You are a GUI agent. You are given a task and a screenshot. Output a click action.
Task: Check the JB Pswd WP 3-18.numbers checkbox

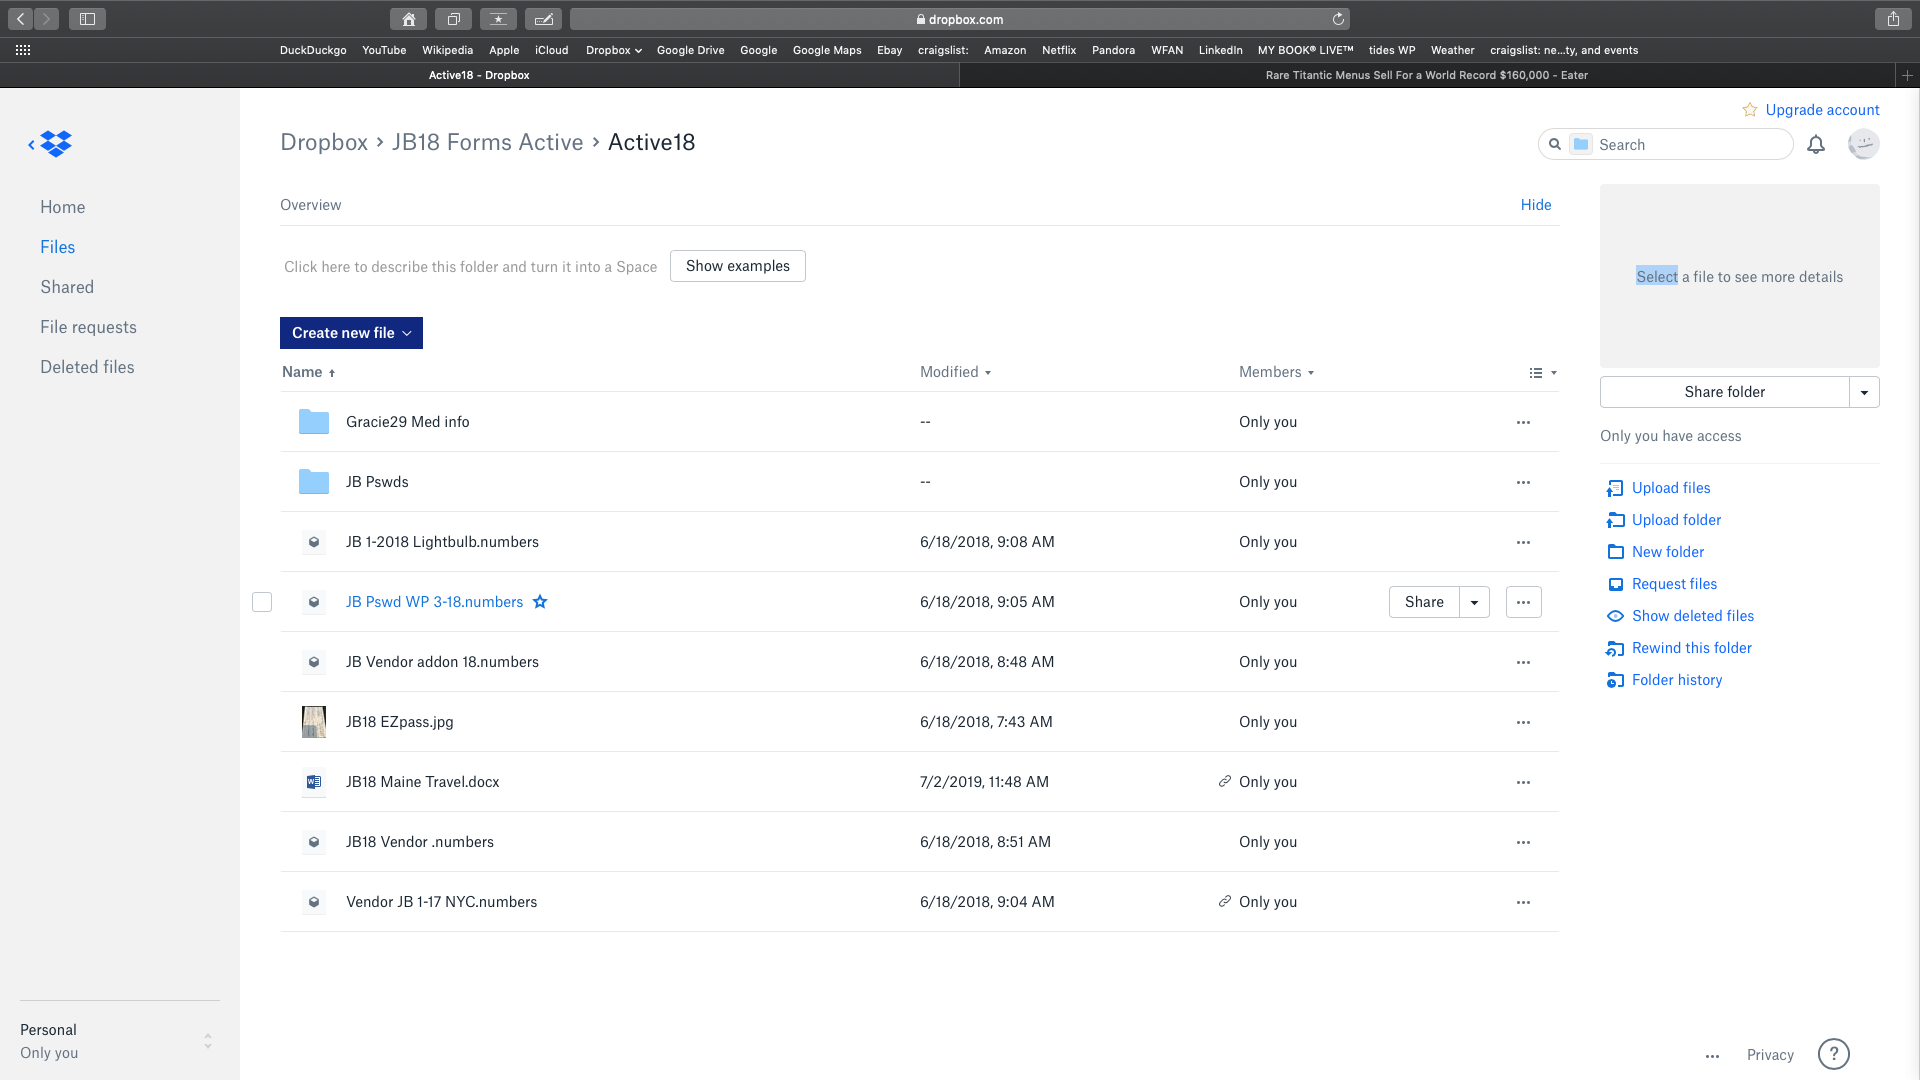(262, 602)
